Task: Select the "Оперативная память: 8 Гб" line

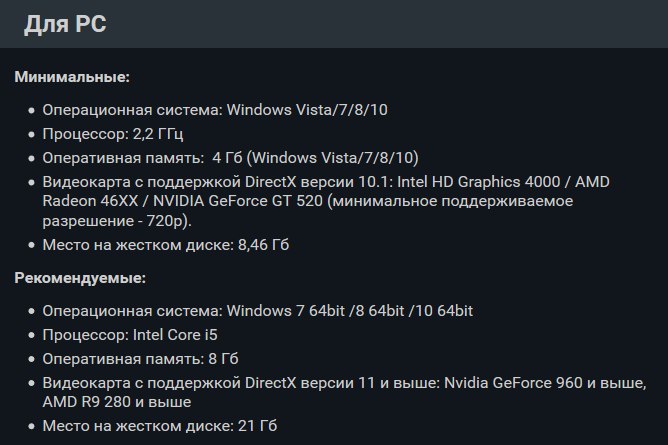Action: (x=140, y=359)
